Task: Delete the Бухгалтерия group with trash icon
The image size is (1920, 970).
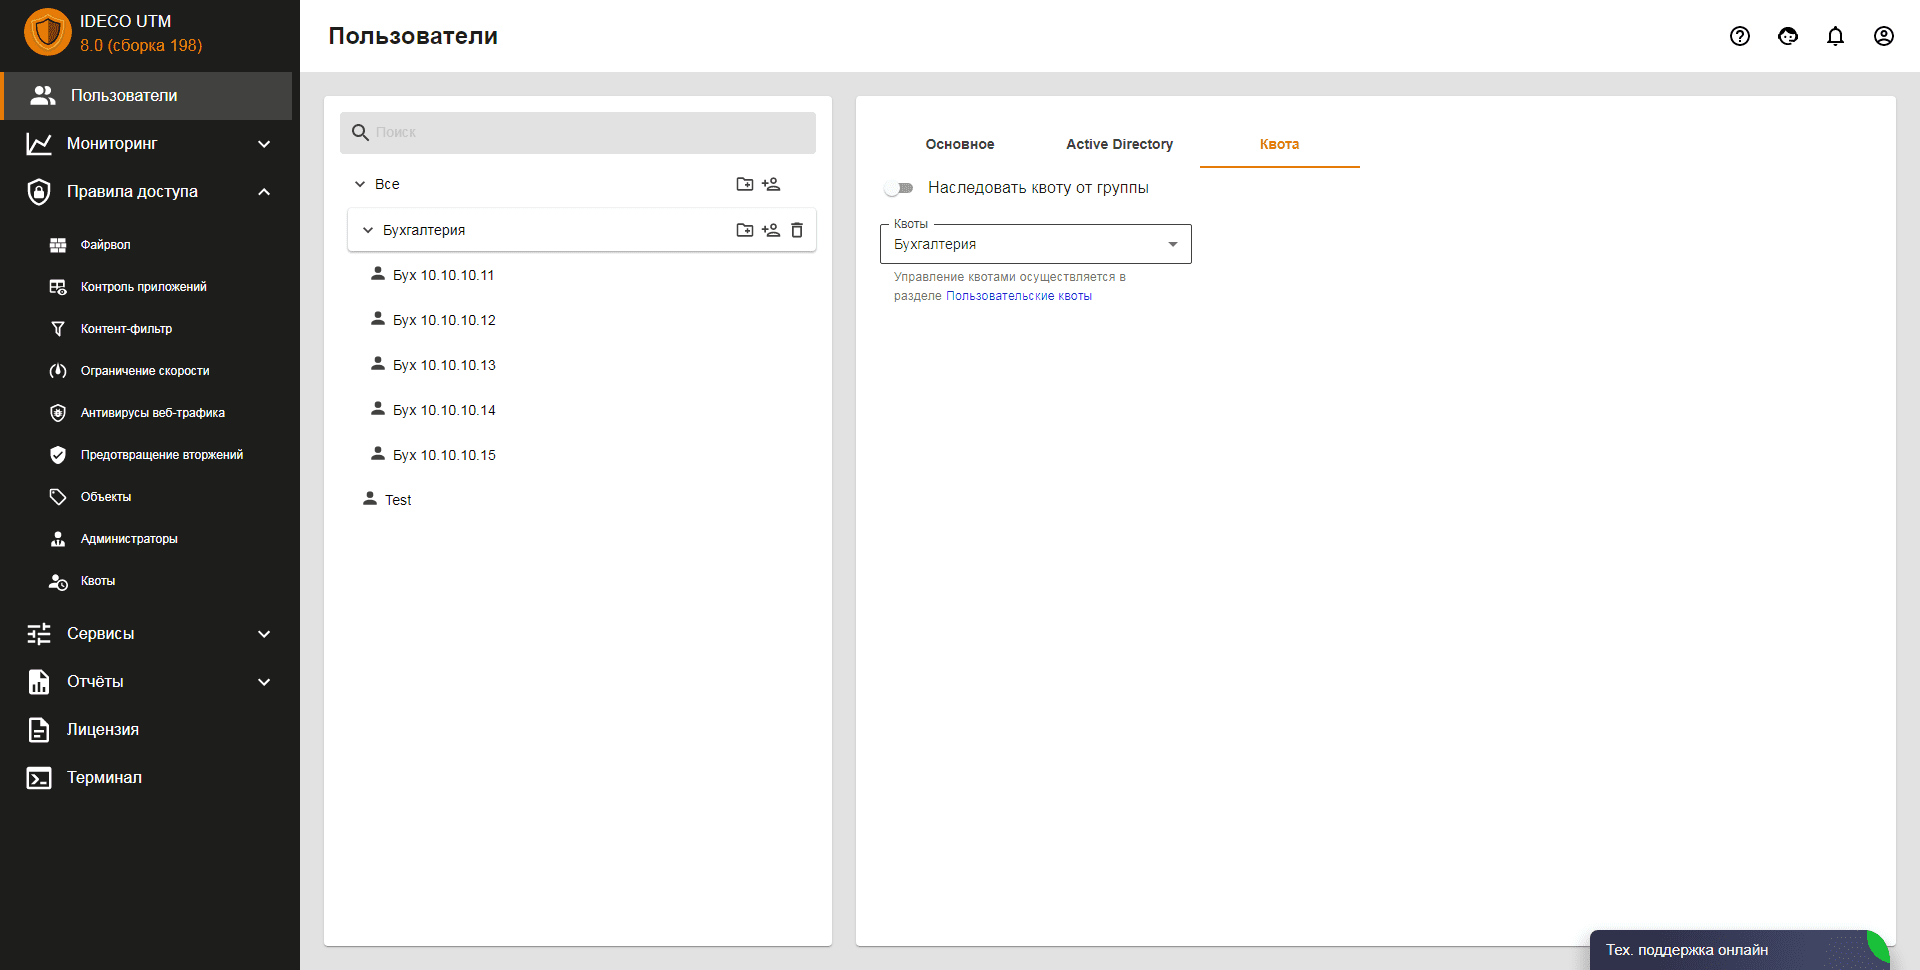Action: point(797,230)
